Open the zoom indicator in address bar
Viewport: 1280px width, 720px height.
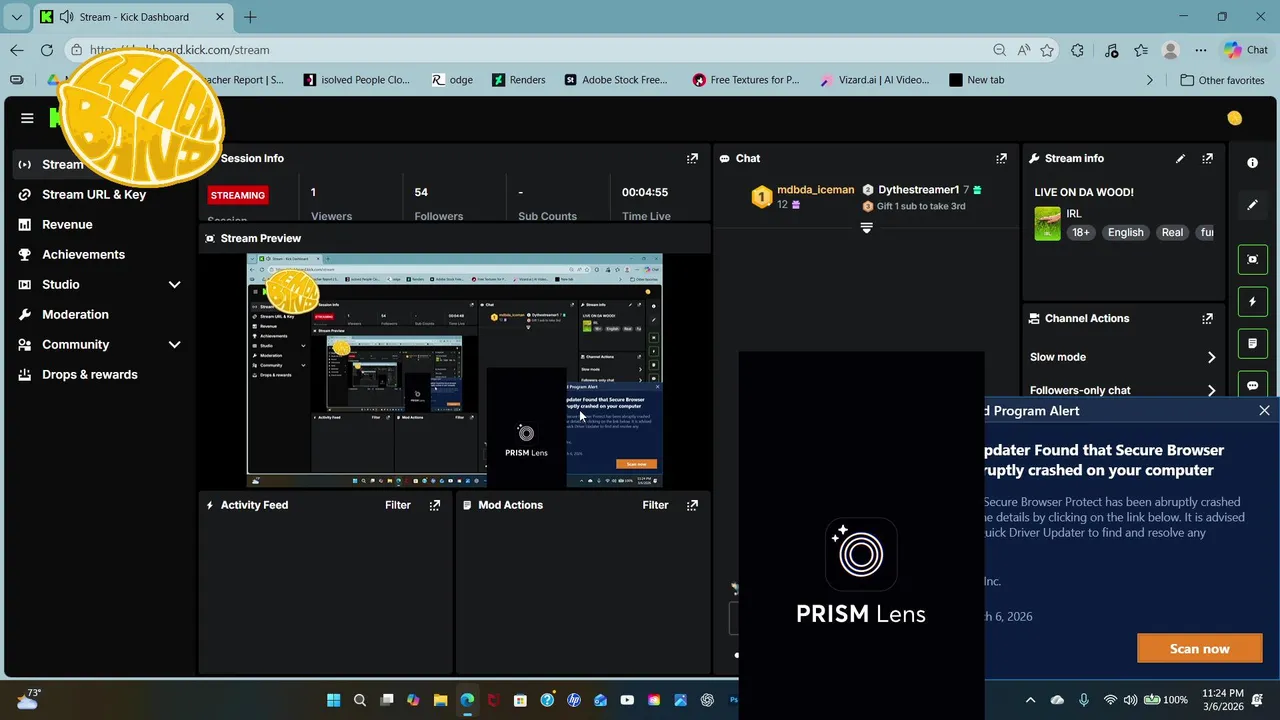coord(999,50)
